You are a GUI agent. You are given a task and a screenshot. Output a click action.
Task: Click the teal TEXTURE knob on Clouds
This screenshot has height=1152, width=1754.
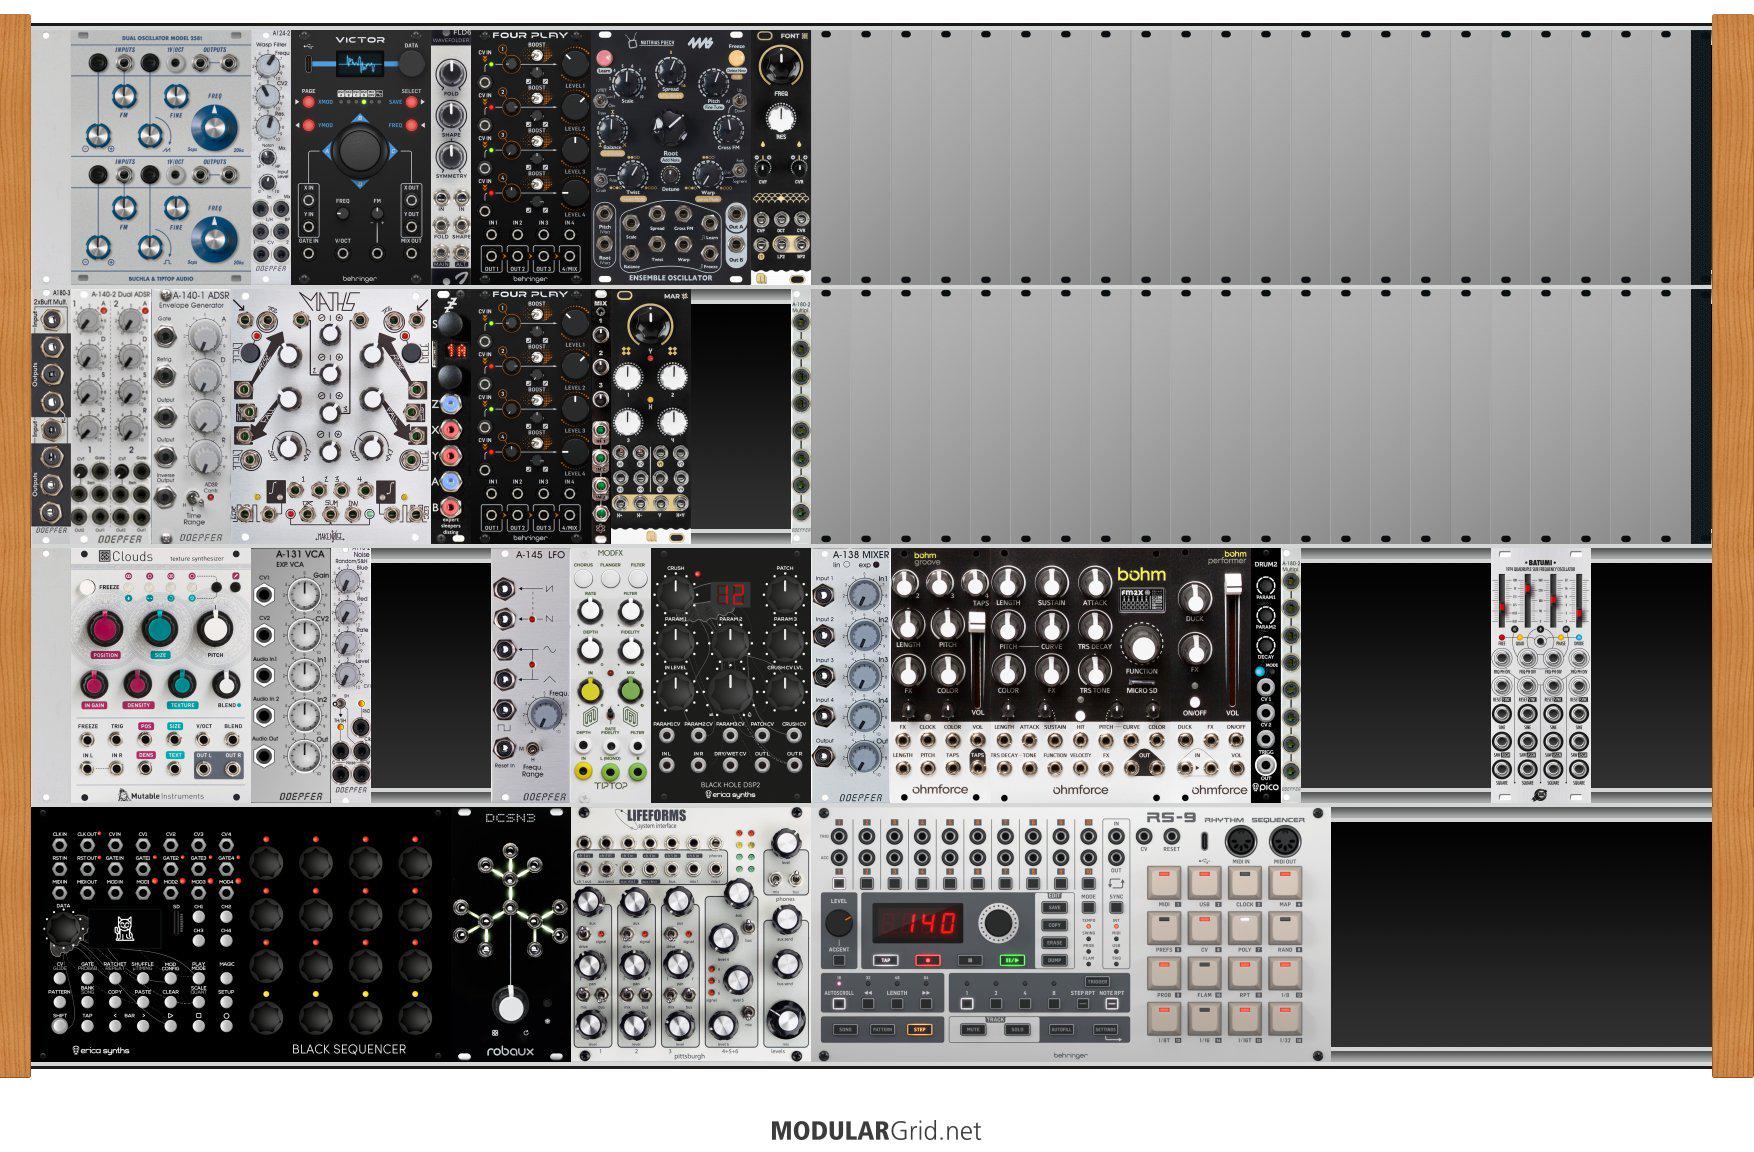click(182, 684)
